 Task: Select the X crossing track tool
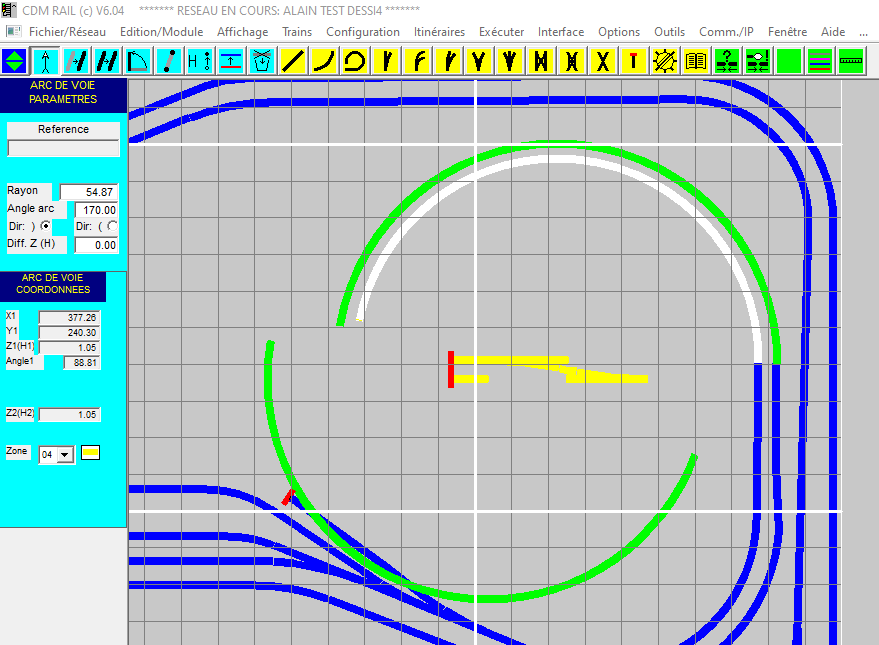pos(603,61)
